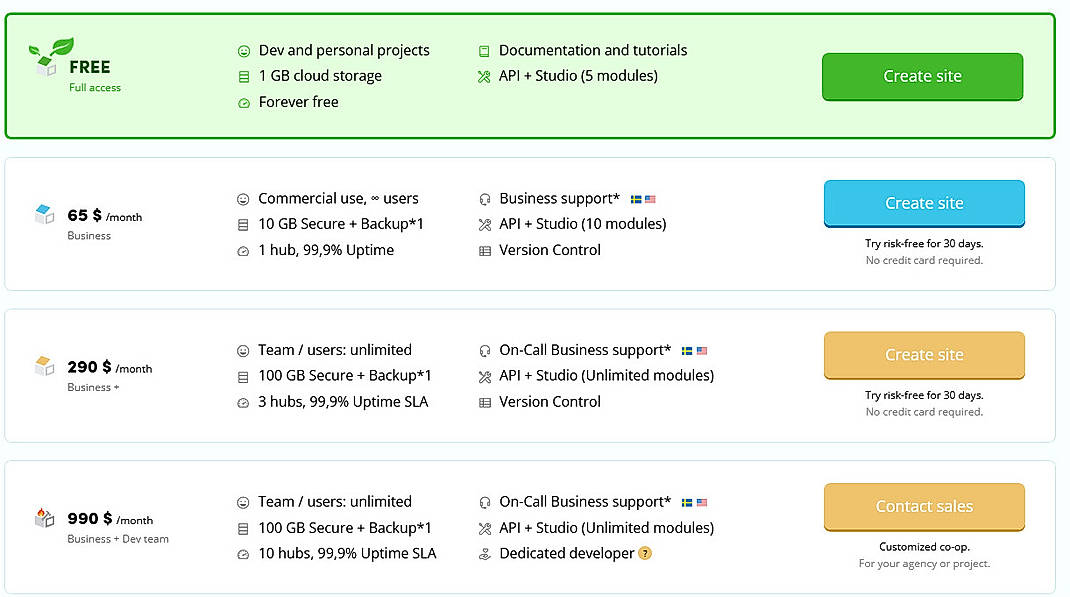
Task: Click smiley icon next to Dev and personal projects
Action: click(244, 51)
